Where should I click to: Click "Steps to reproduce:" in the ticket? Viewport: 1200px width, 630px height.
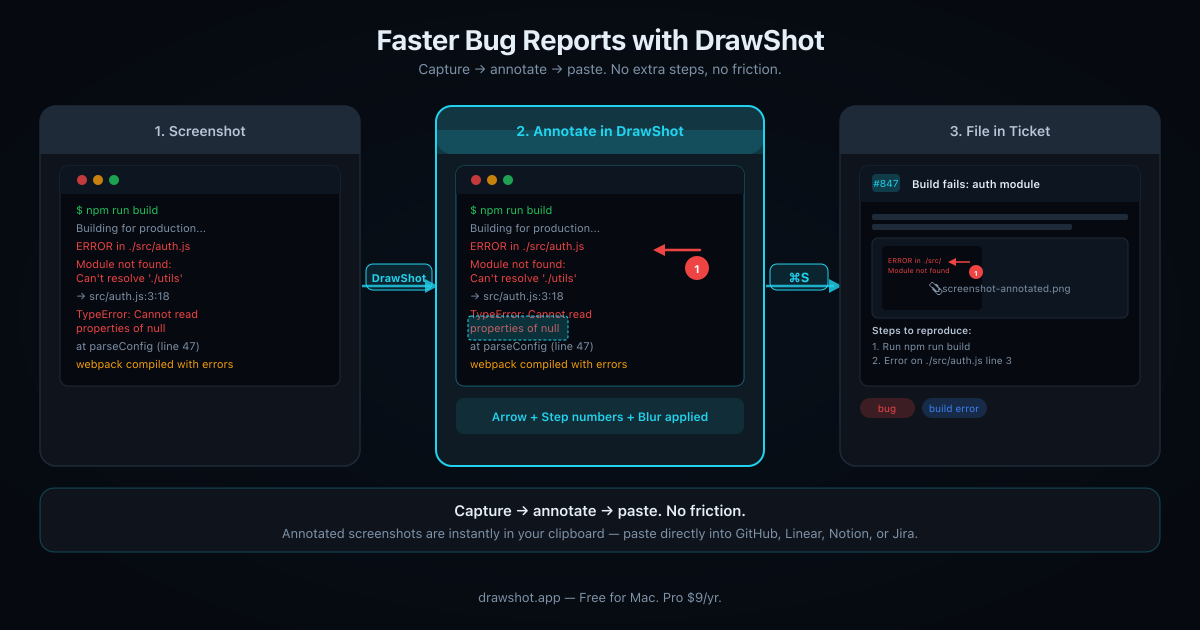[x=922, y=330]
